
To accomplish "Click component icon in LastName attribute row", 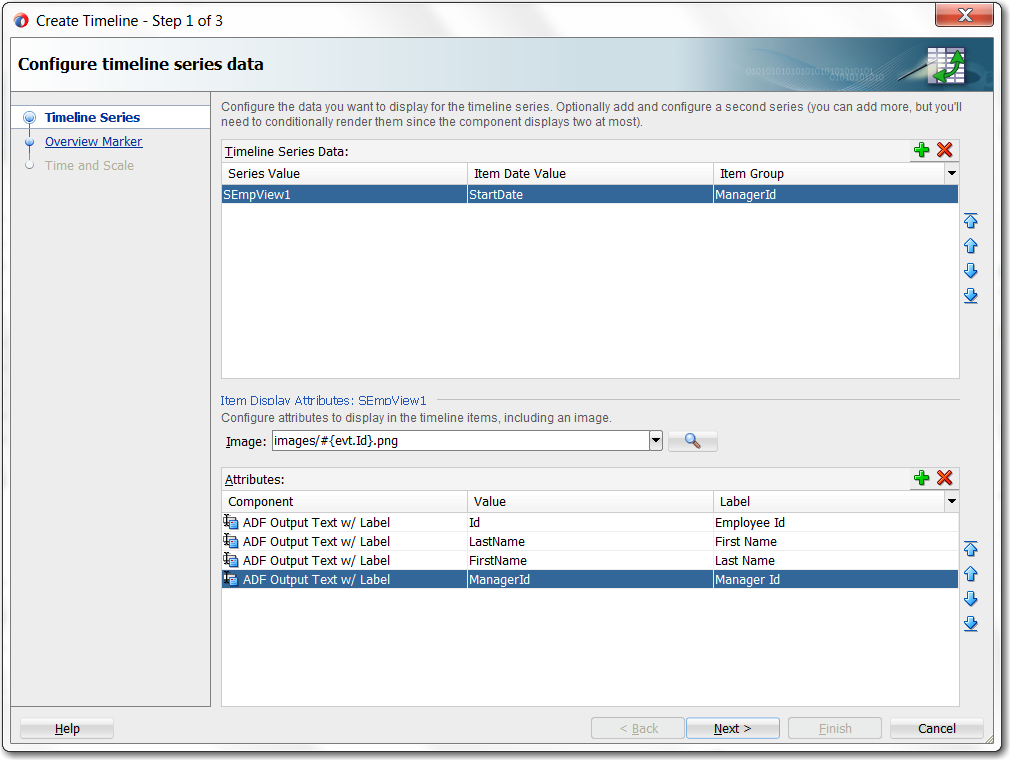I will [231, 541].
